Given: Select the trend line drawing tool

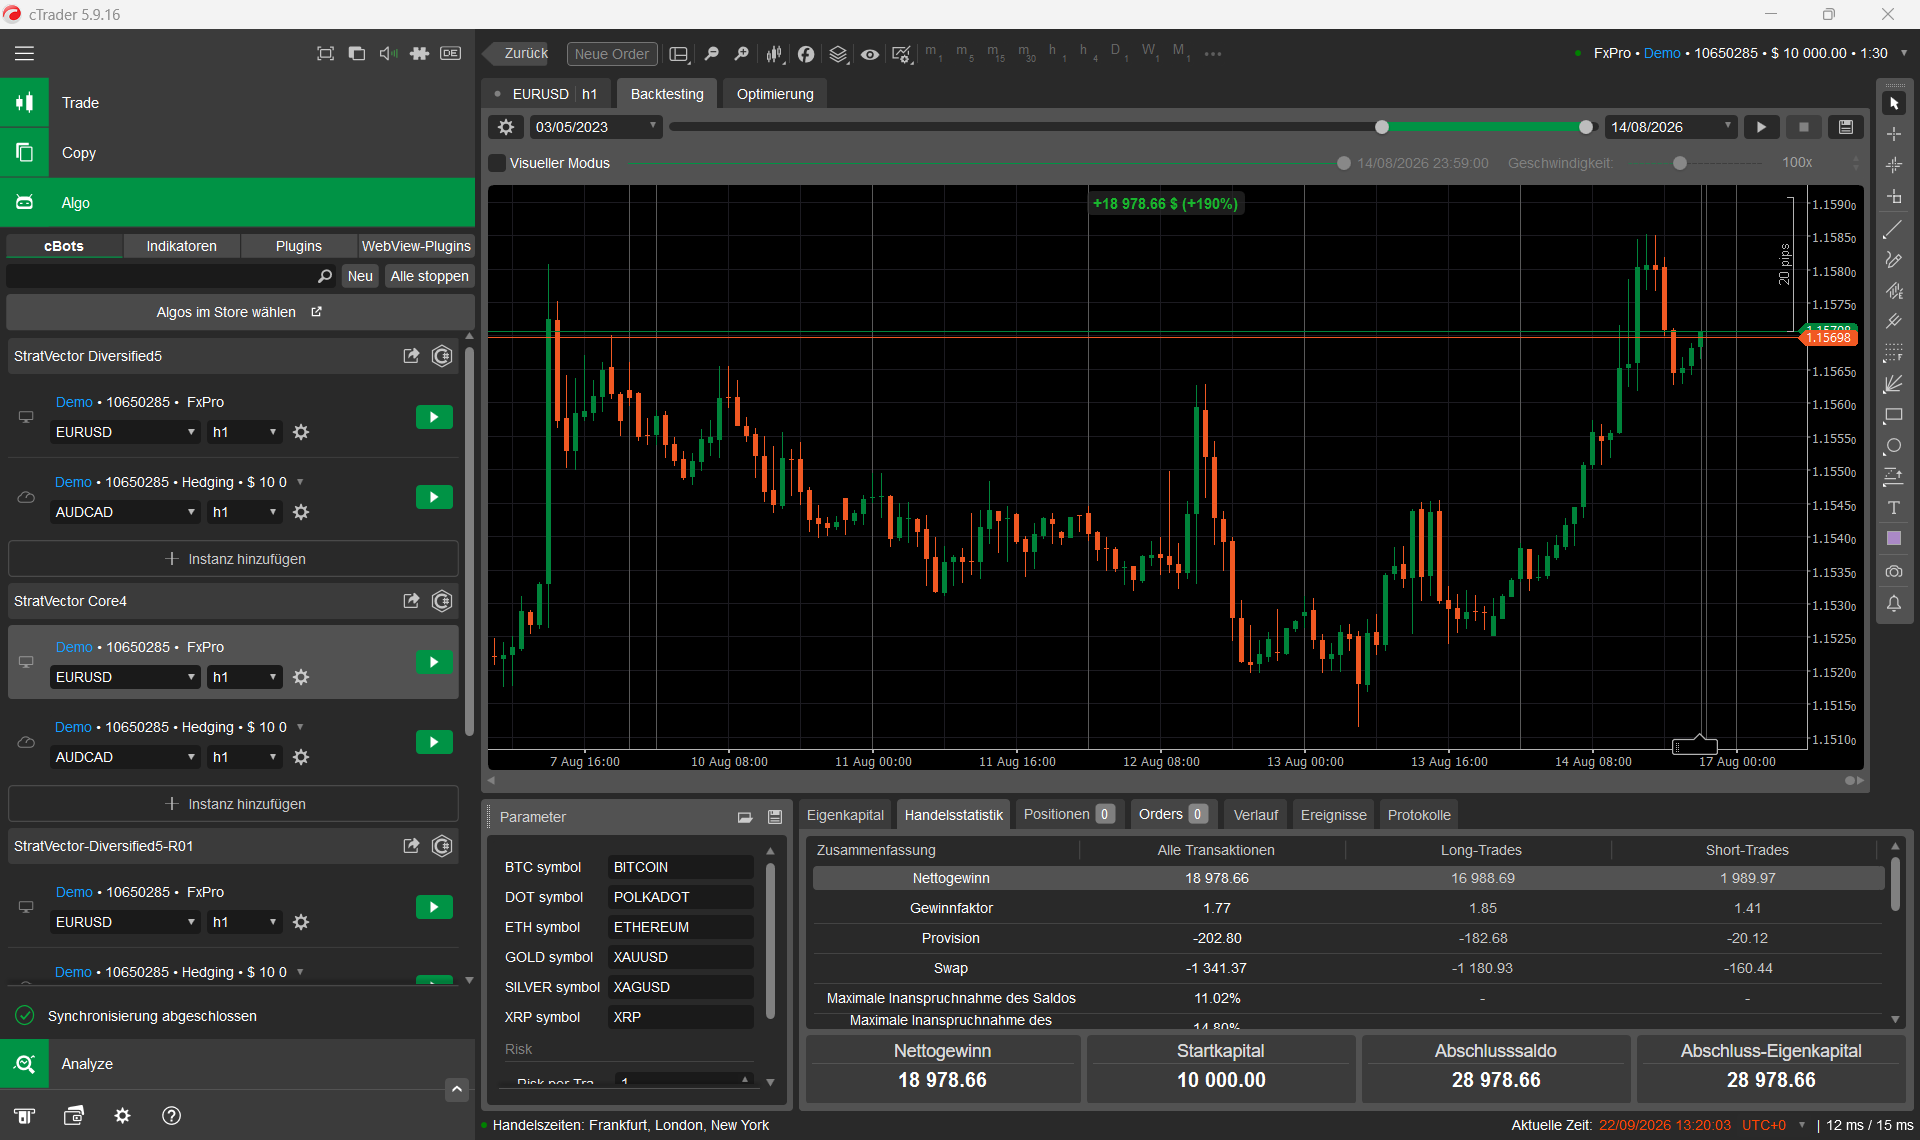Looking at the screenshot, I should click(1894, 229).
